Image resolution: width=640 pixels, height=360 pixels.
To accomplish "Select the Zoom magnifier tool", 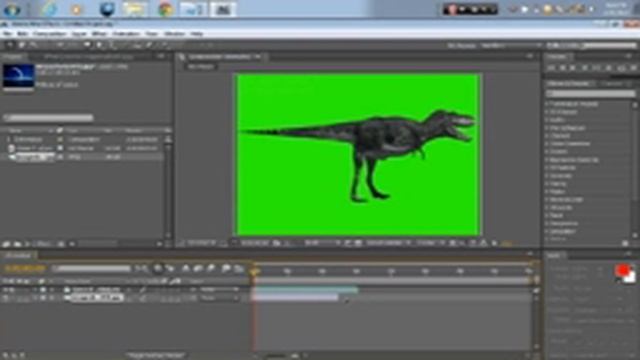I will [33, 45].
